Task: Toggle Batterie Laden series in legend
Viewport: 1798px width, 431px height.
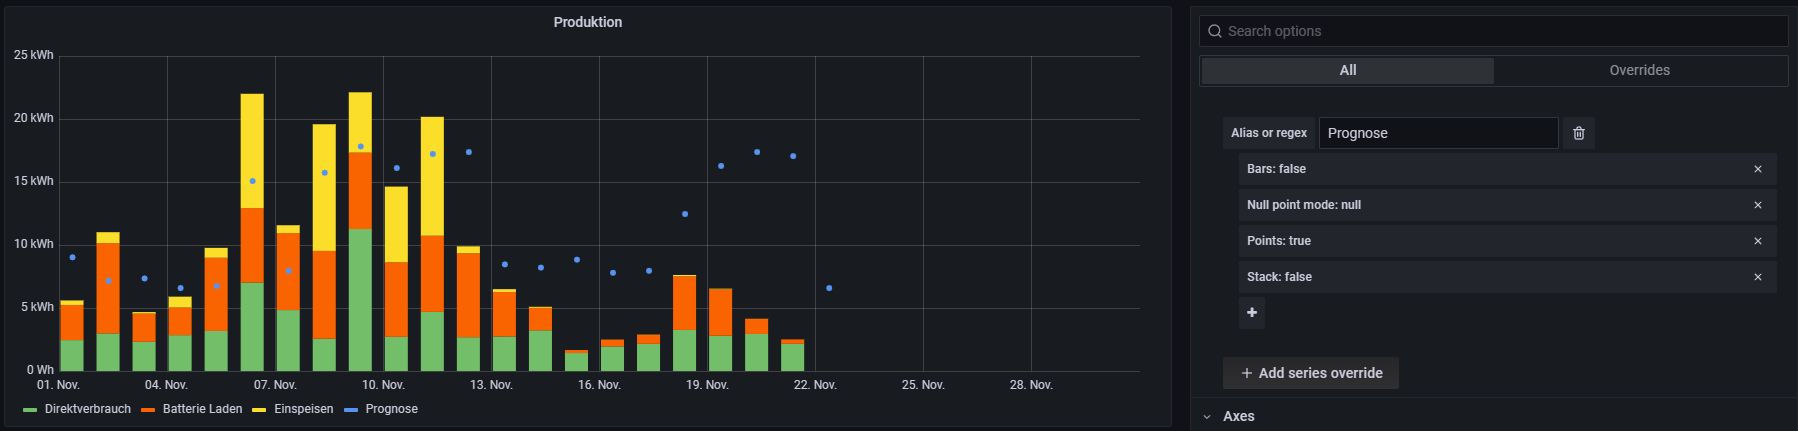Action: tap(202, 409)
